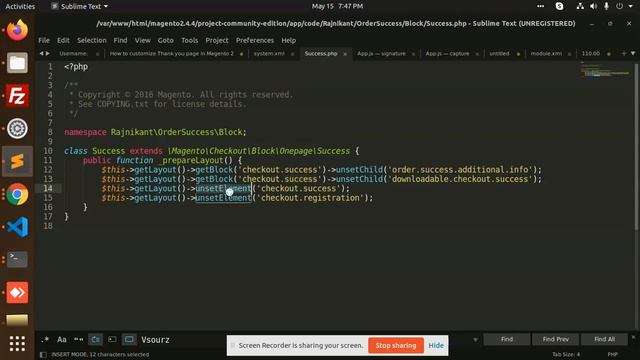Screen dimensions: 640x360
Task: Switch to the untitled tab
Action: point(499,53)
